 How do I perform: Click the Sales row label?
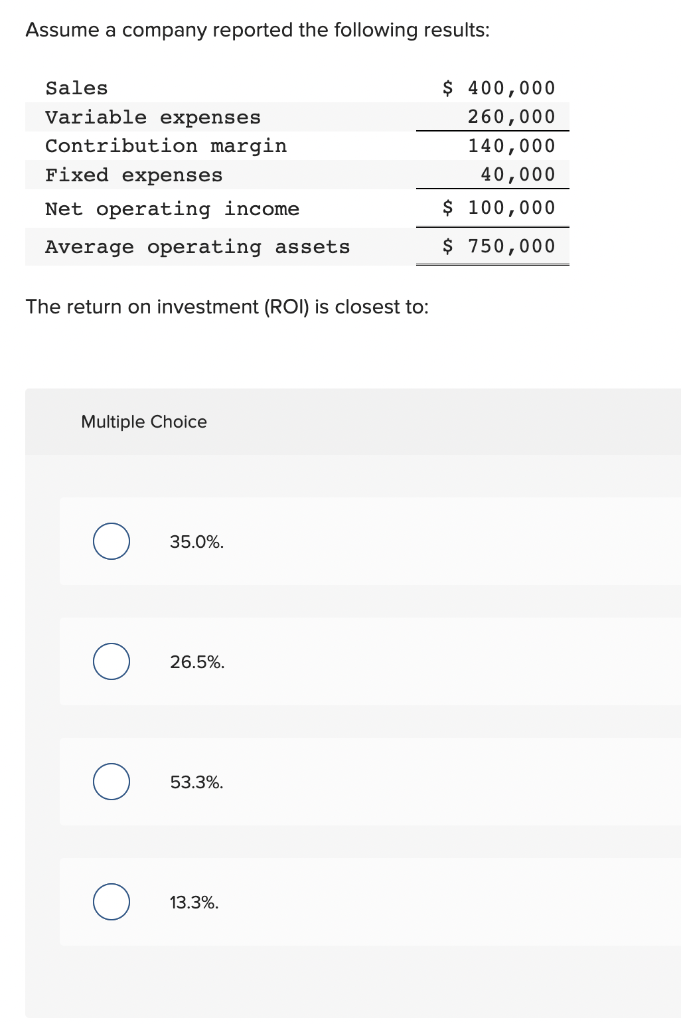pyautogui.click(x=76, y=88)
